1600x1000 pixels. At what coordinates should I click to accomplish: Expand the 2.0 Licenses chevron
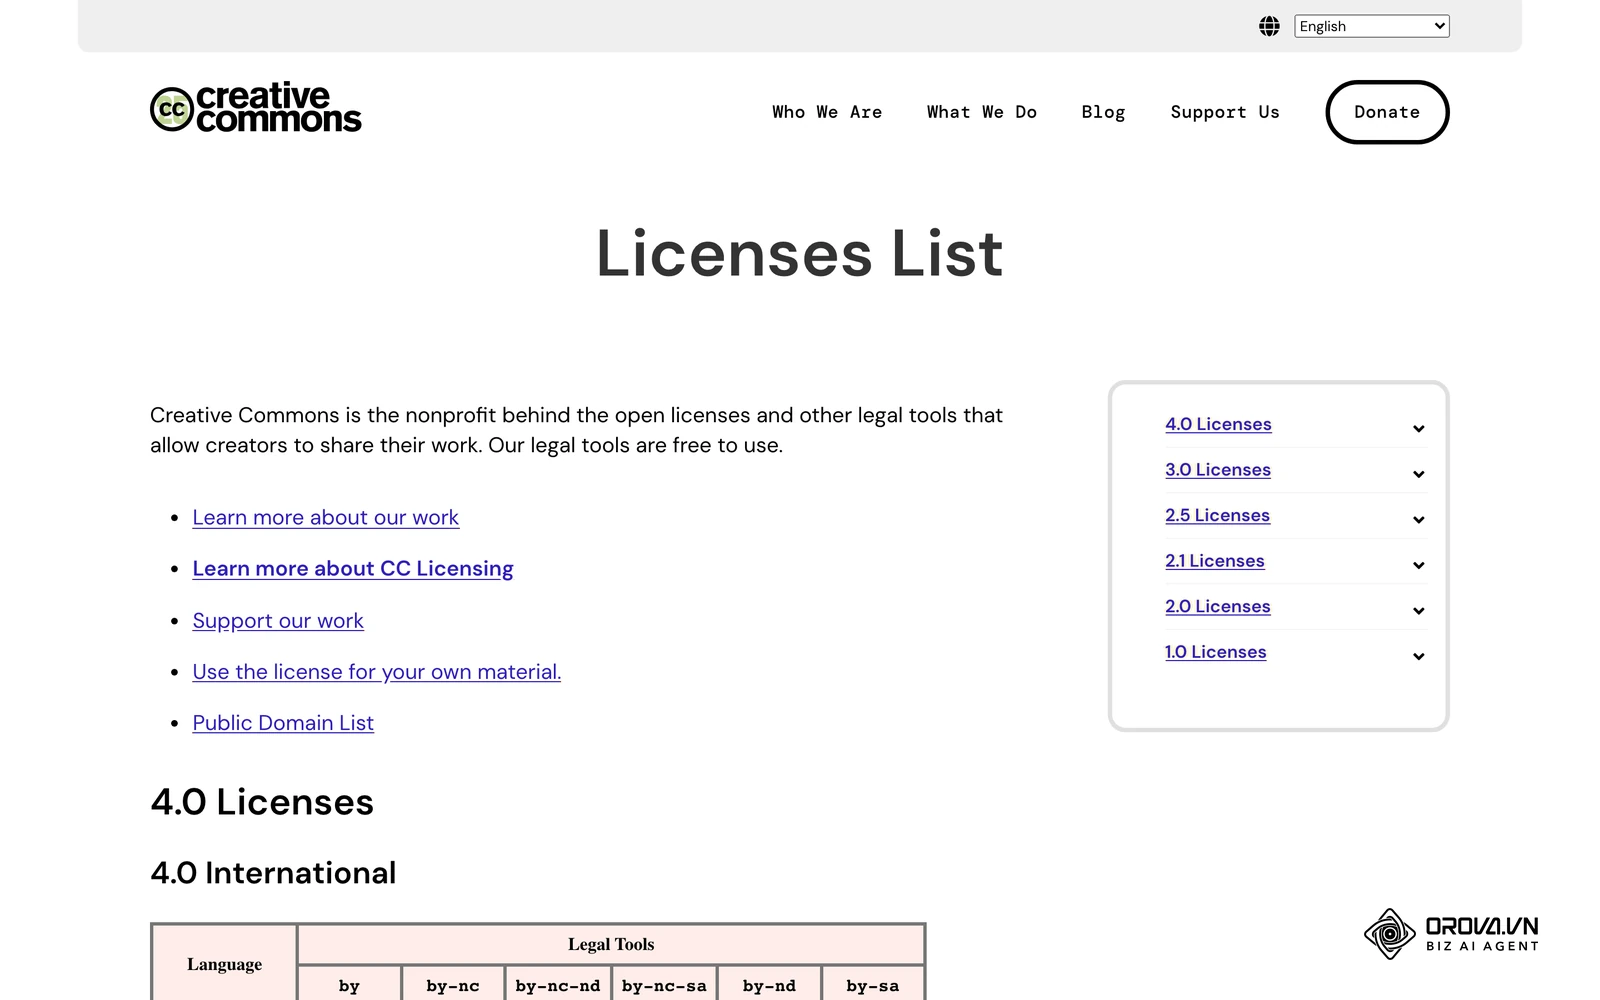(1418, 610)
